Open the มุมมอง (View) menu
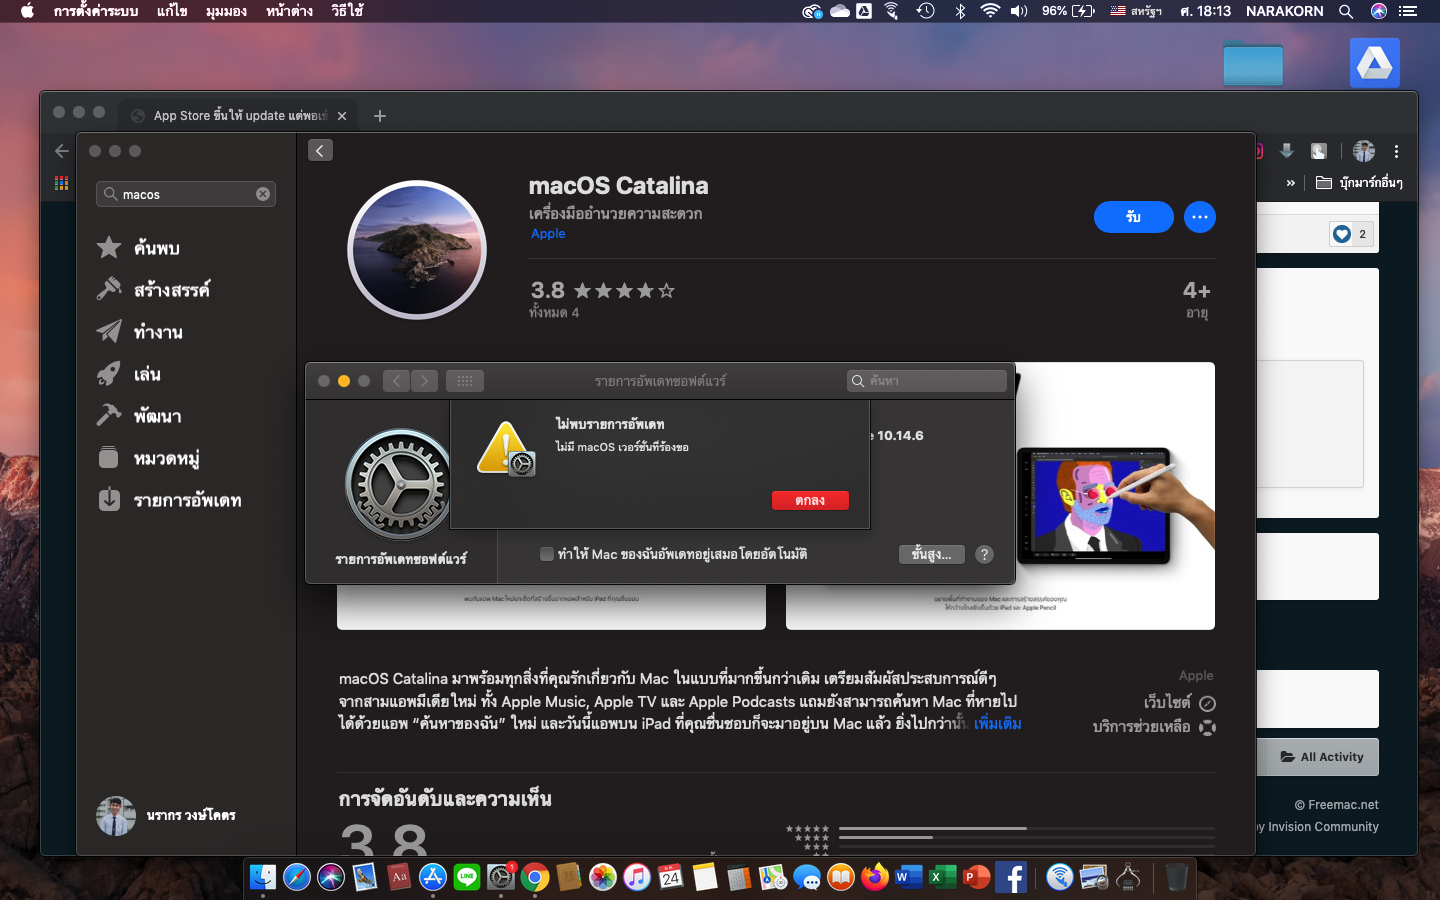Viewport: 1440px width, 900px height. click(x=226, y=11)
